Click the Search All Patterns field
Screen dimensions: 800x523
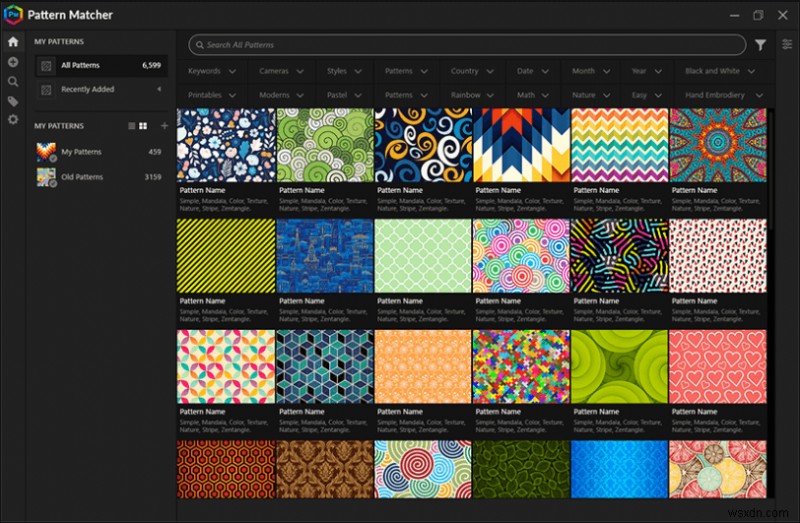pyautogui.click(x=466, y=45)
